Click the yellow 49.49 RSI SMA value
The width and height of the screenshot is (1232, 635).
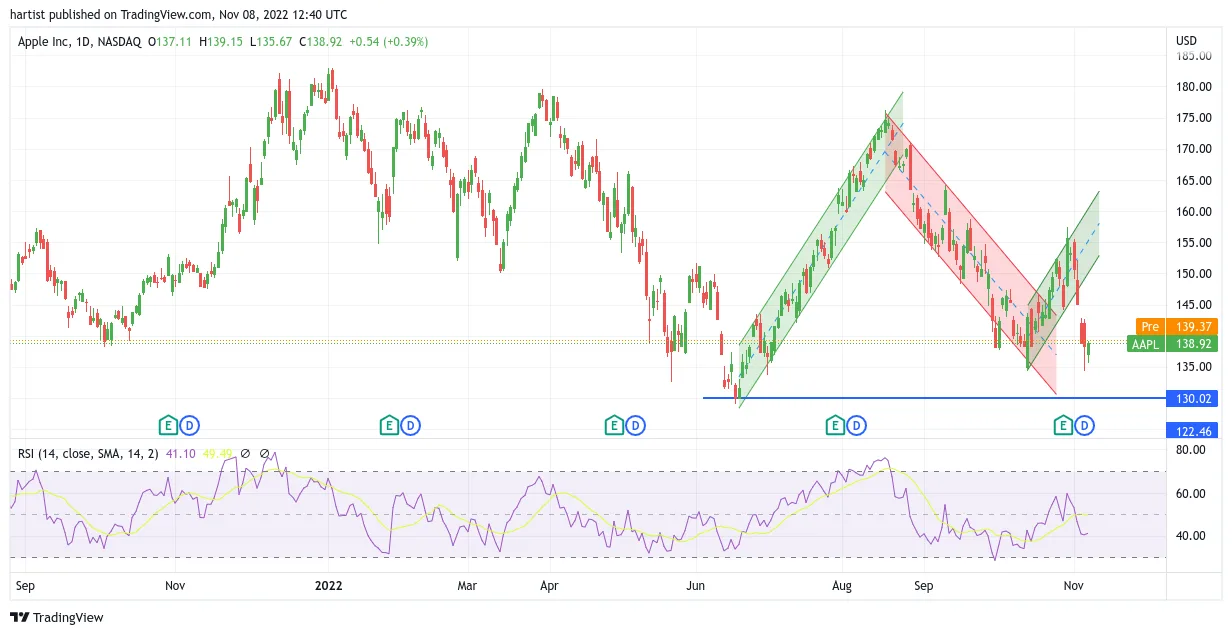(x=217, y=454)
